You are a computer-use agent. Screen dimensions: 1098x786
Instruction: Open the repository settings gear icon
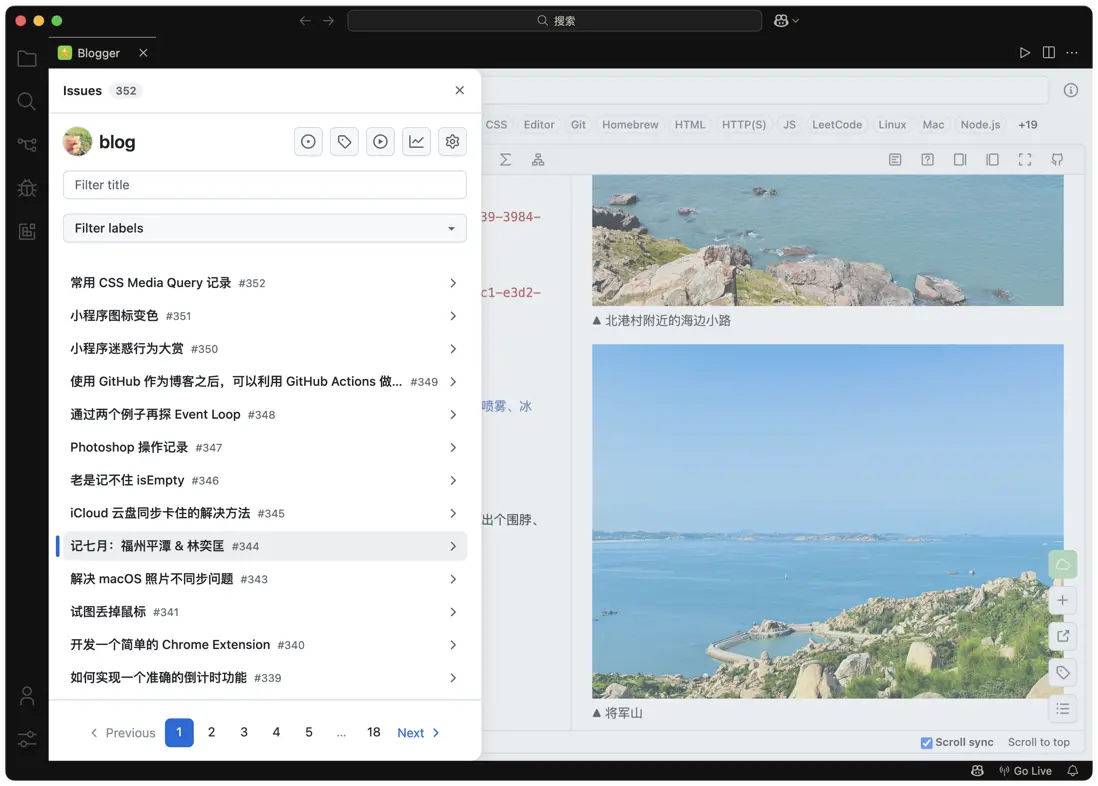coord(452,142)
